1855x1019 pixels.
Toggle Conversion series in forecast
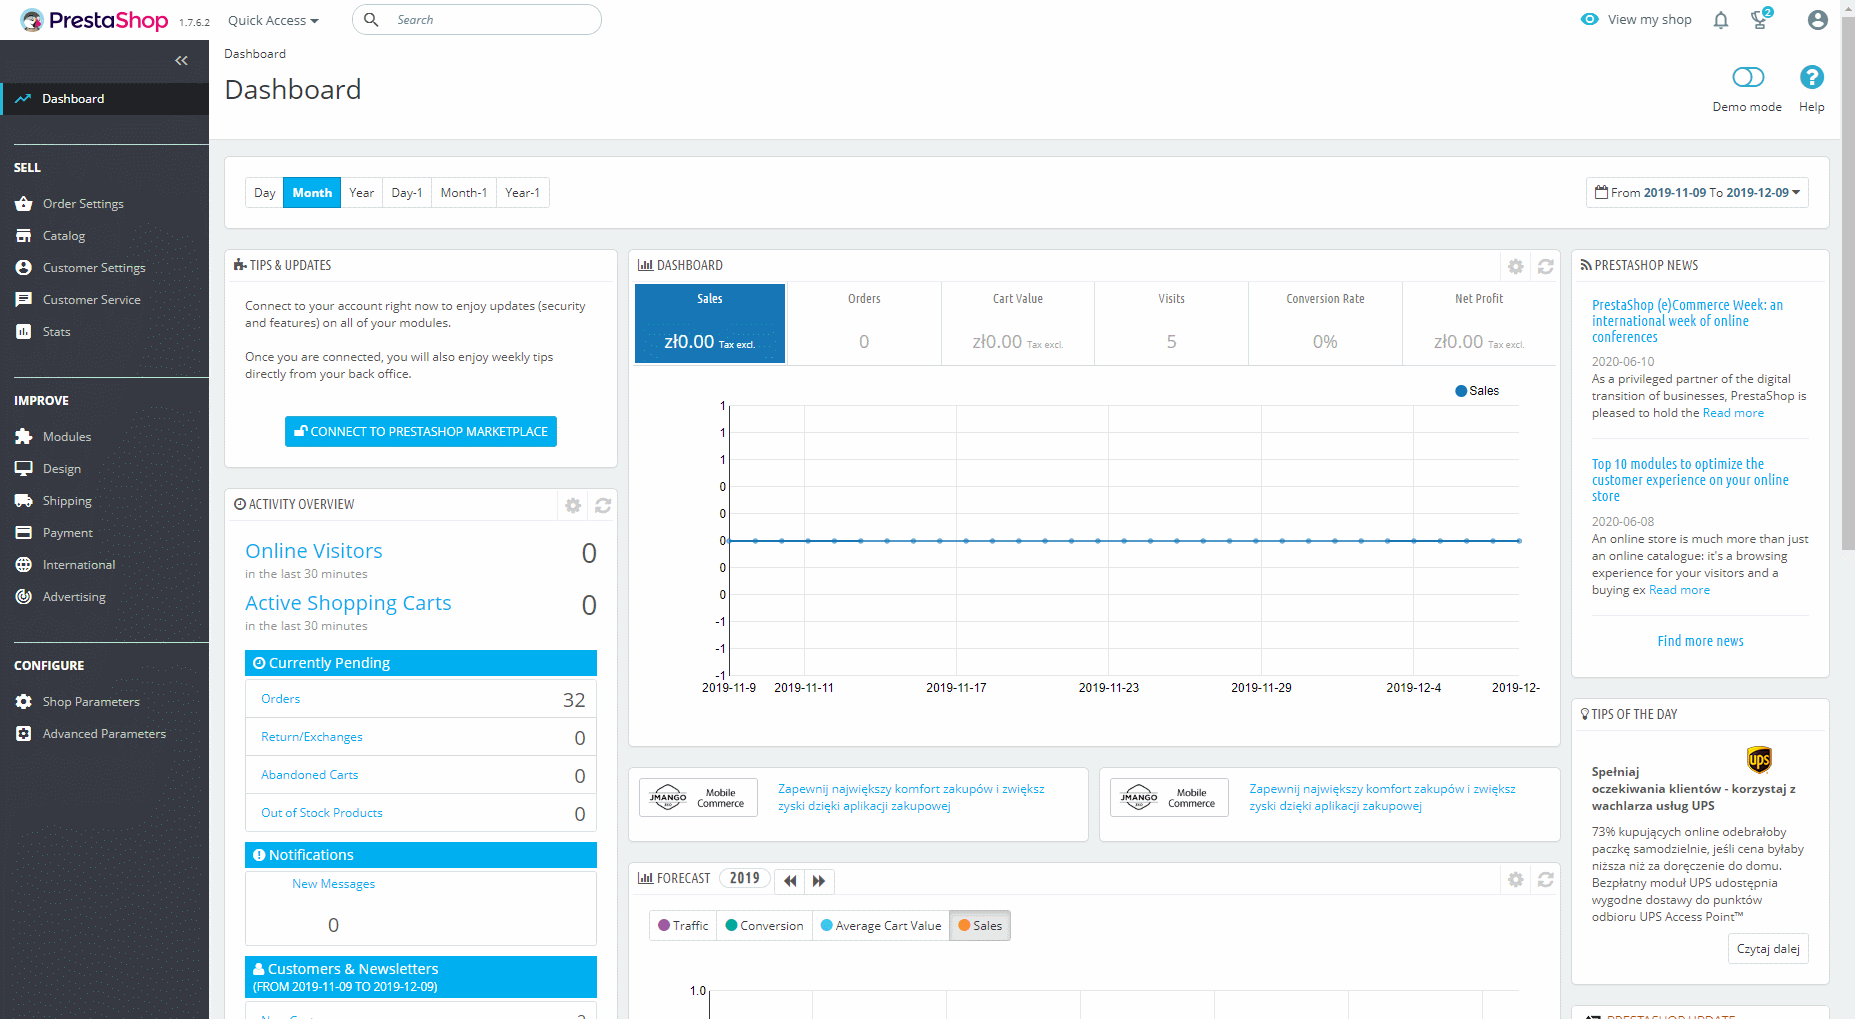pyautogui.click(x=764, y=926)
